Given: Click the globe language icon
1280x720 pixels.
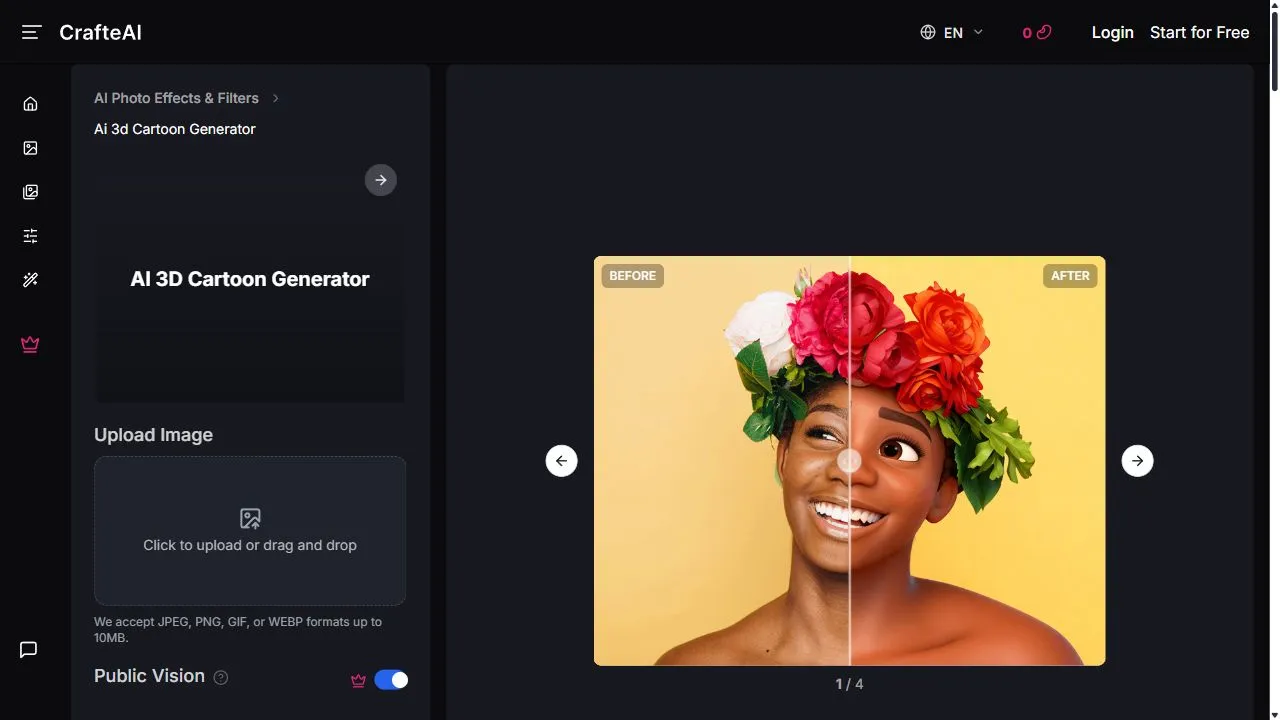Looking at the screenshot, I should coord(928,32).
